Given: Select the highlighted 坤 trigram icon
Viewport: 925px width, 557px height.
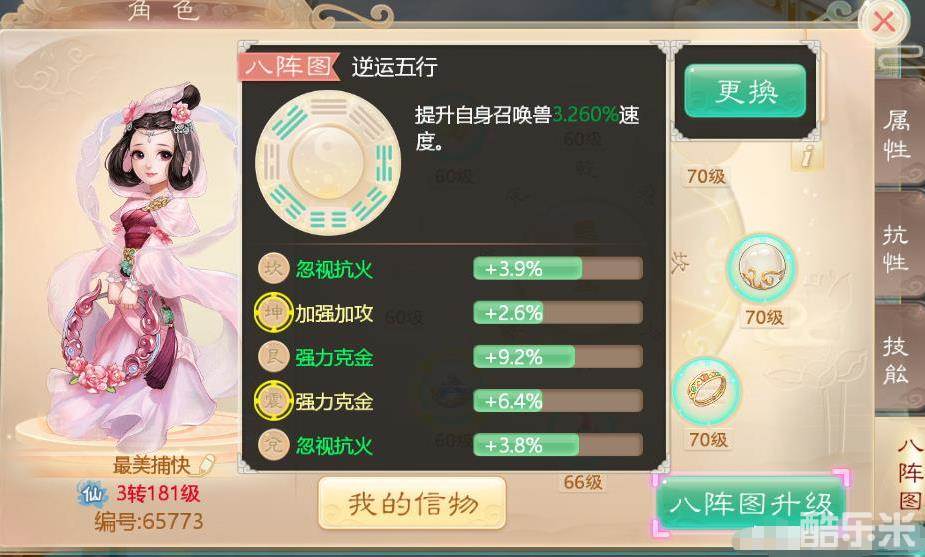Looking at the screenshot, I should pos(273,312).
